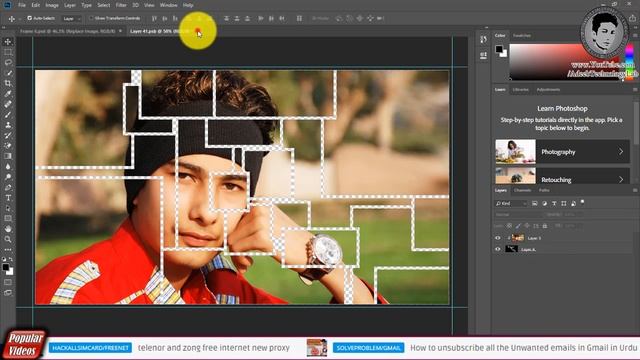Select the Dodge tool
640x360 pixels.
point(8,177)
